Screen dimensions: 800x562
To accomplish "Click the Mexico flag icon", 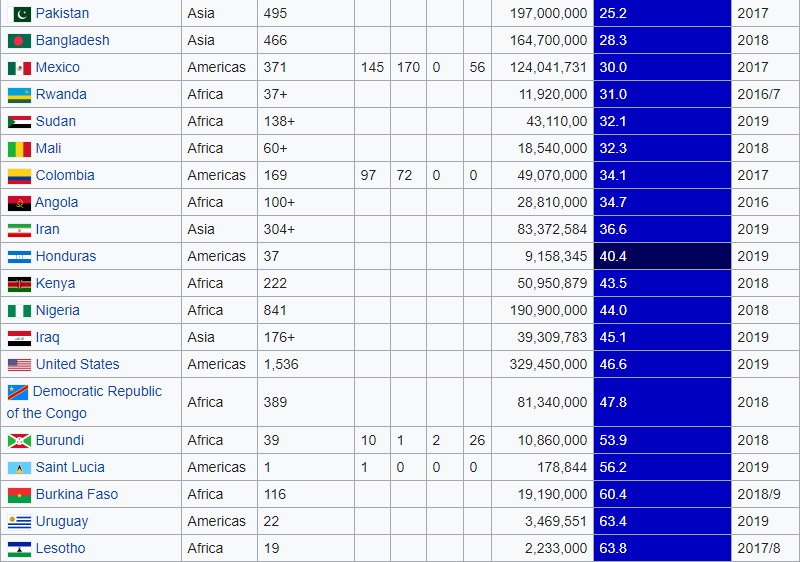I will pos(19,68).
